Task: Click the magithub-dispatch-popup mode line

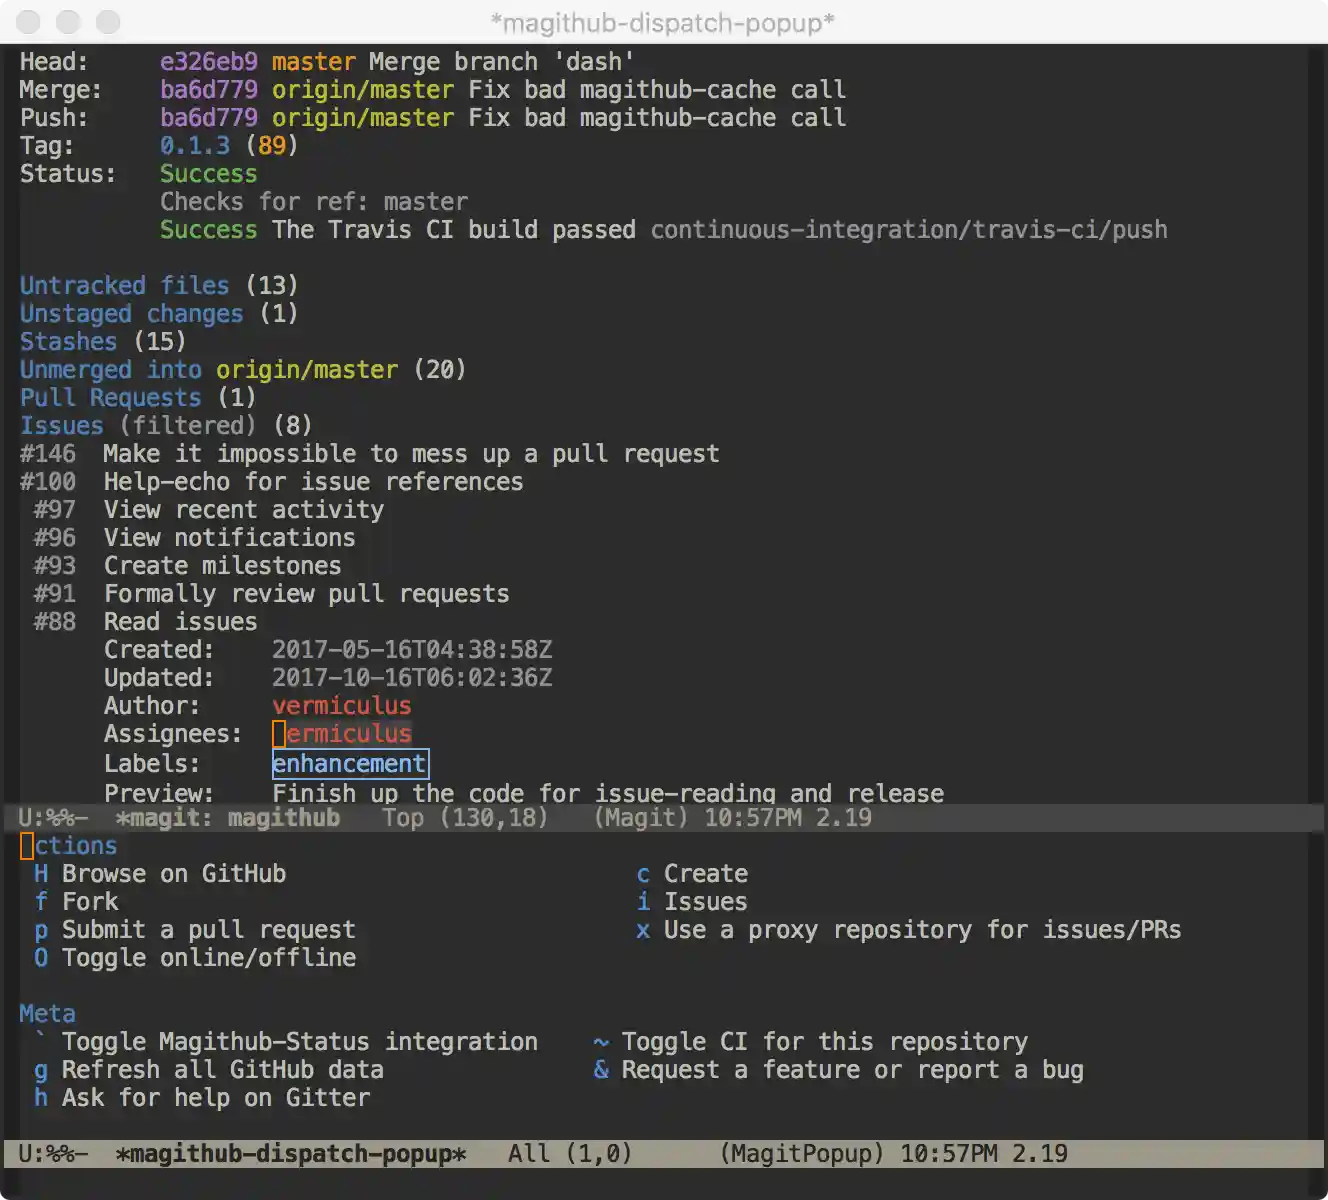Action: [291, 1153]
